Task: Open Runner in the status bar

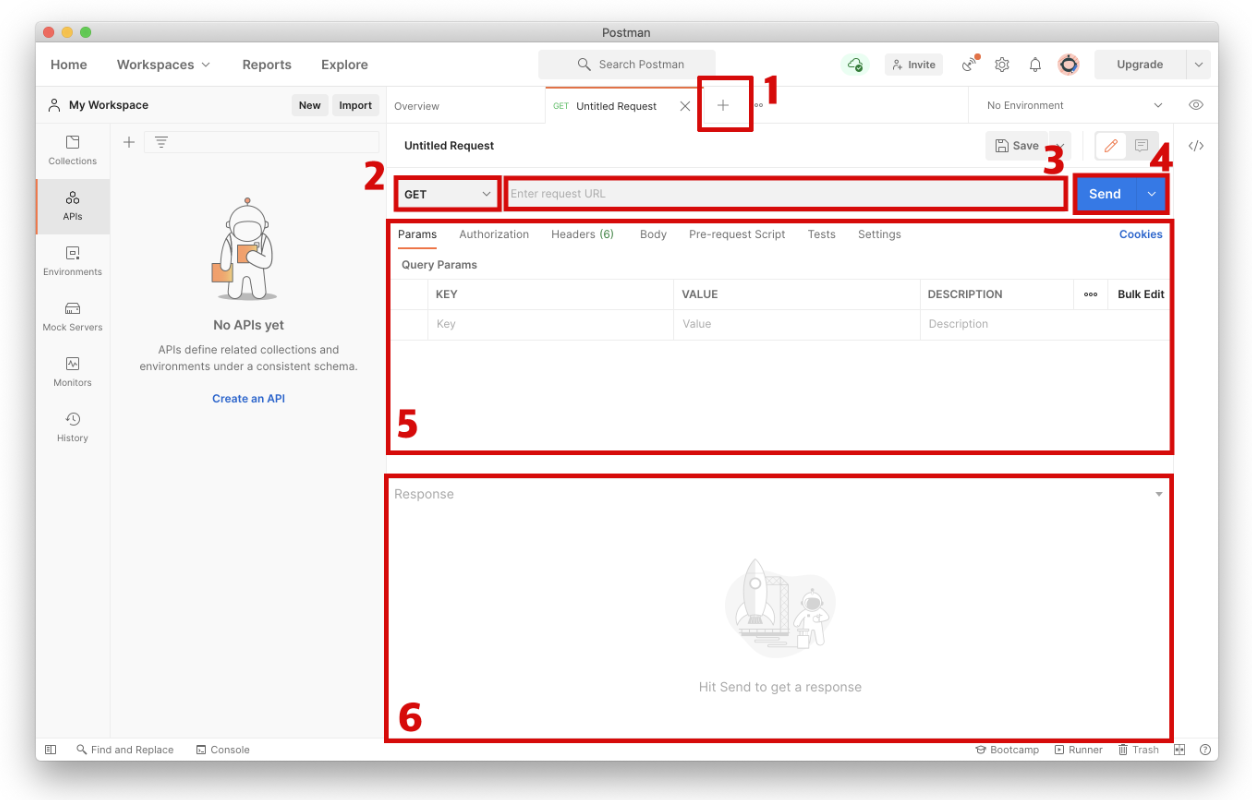Action: pyautogui.click(x=1078, y=749)
